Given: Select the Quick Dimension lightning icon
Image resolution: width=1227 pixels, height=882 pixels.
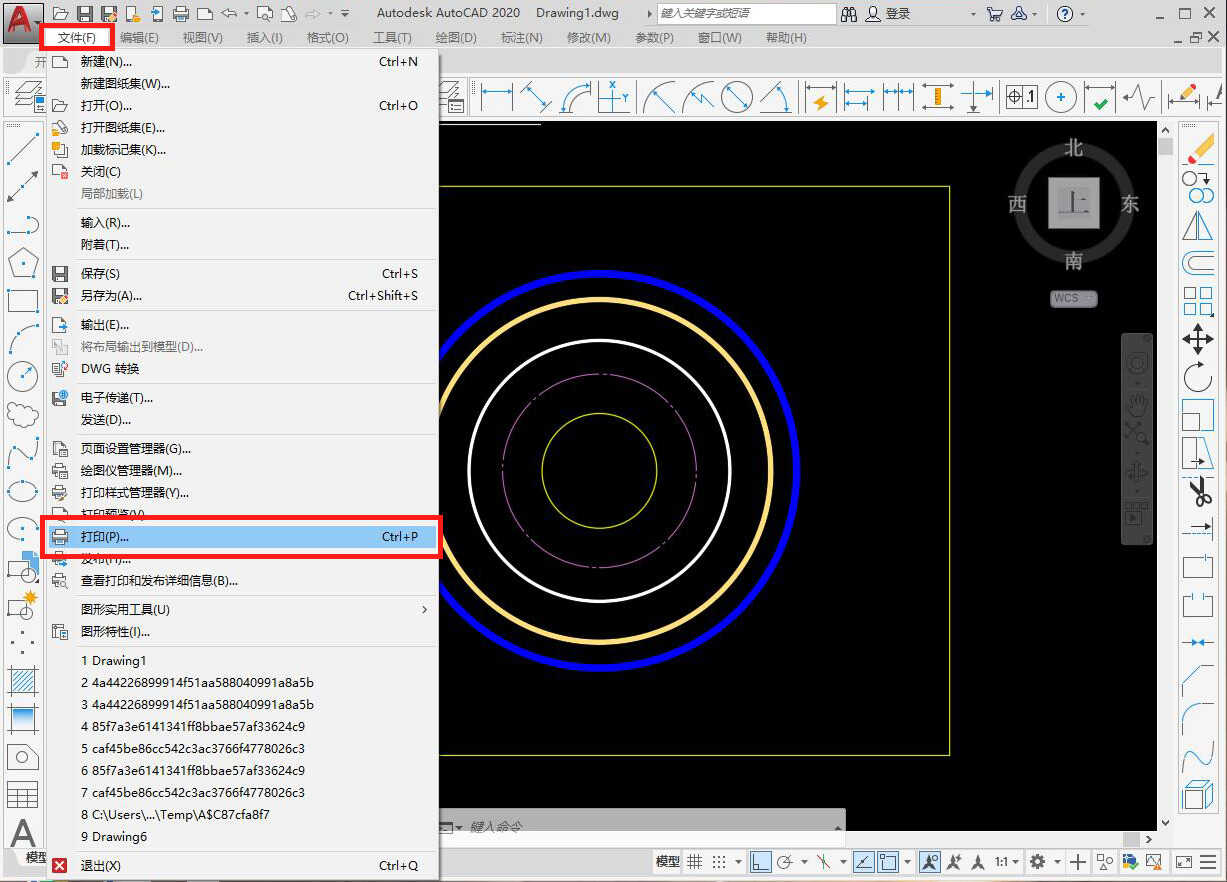Looking at the screenshot, I should tap(820, 99).
